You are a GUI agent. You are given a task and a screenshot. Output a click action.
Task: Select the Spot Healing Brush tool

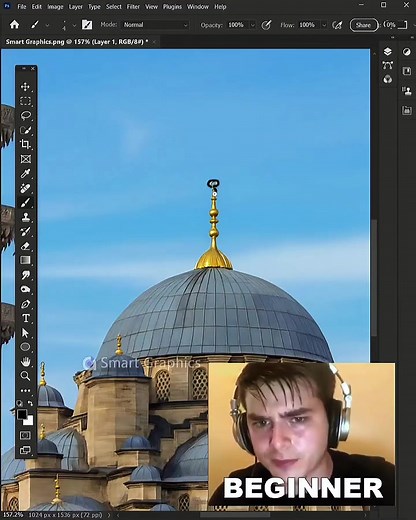25,188
